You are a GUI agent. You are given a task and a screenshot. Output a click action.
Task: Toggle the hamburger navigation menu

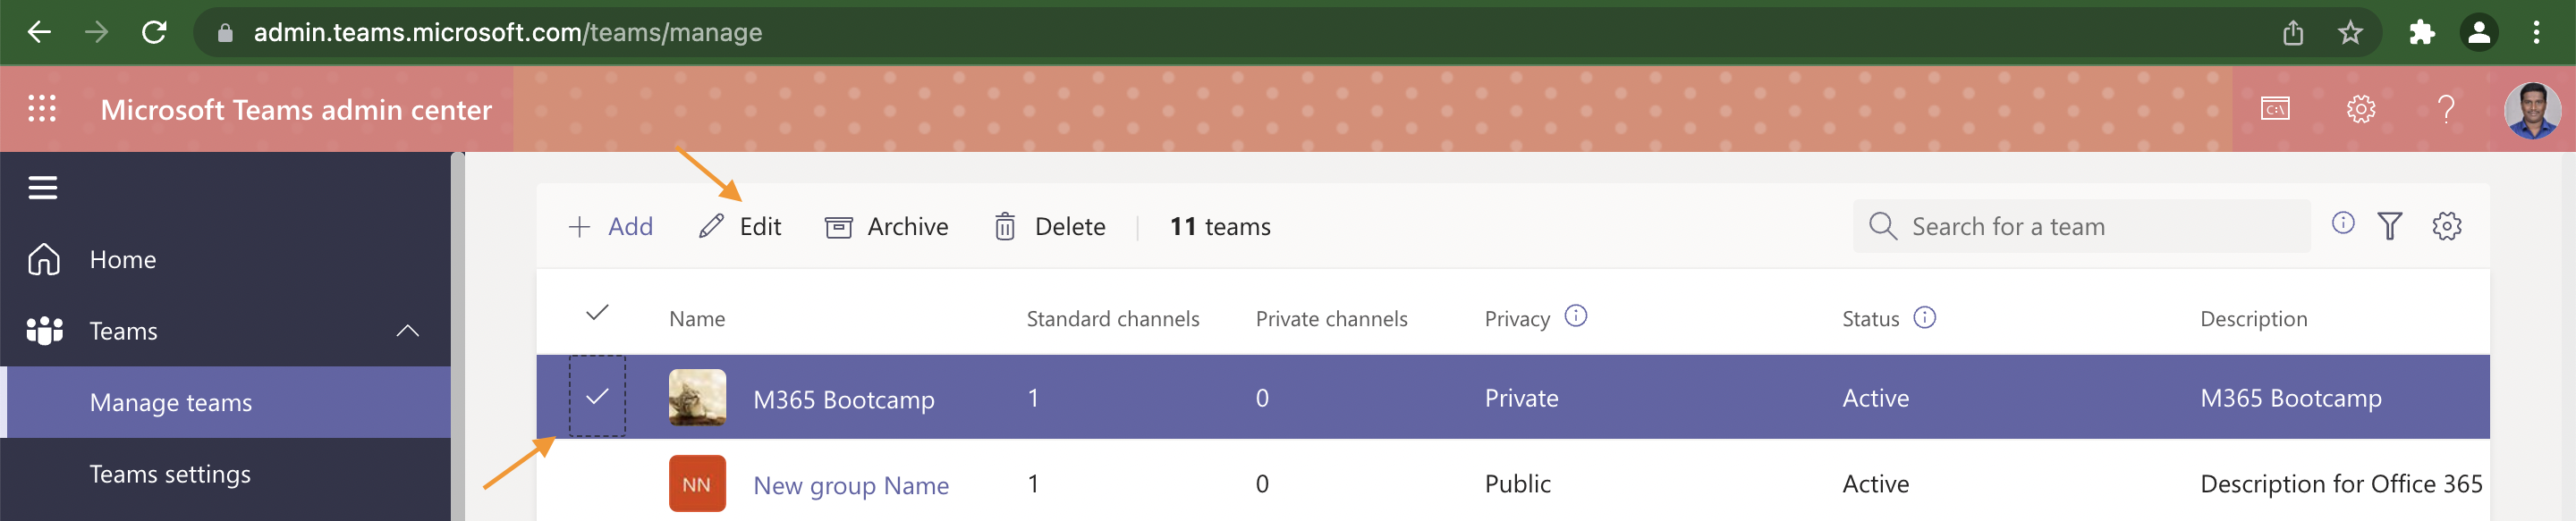click(x=42, y=187)
